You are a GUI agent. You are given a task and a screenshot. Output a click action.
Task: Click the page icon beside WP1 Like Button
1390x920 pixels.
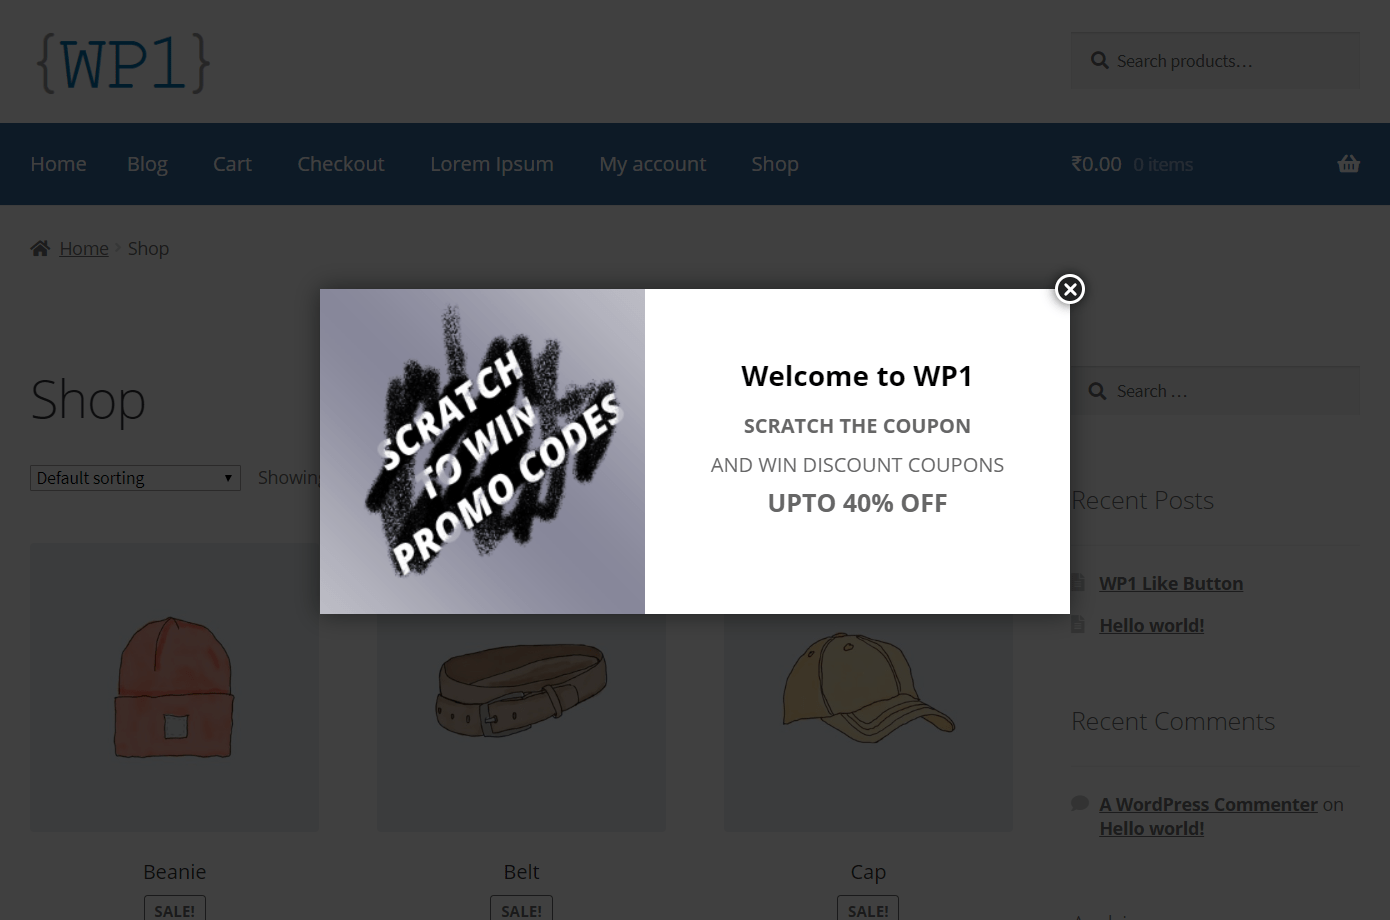tap(1078, 582)
